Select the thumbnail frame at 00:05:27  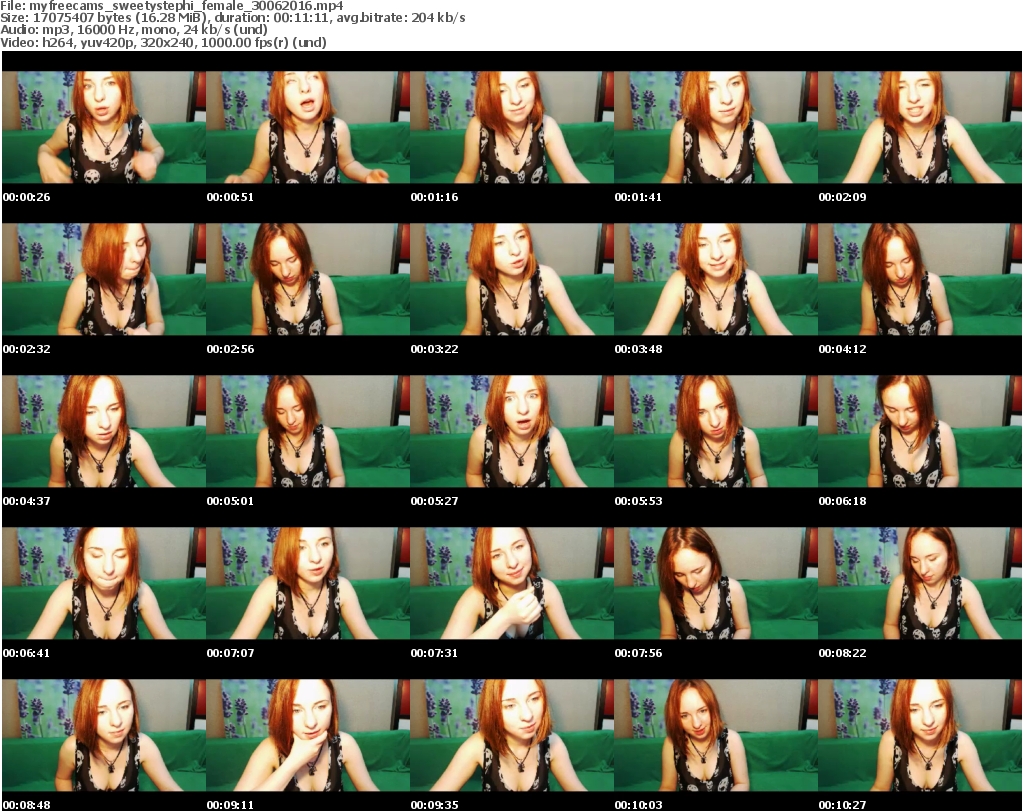coord(512,431)
